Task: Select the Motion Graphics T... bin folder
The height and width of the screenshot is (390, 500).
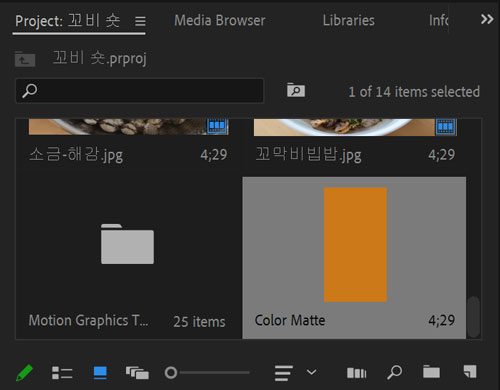Action: click(x=127, y=244)
